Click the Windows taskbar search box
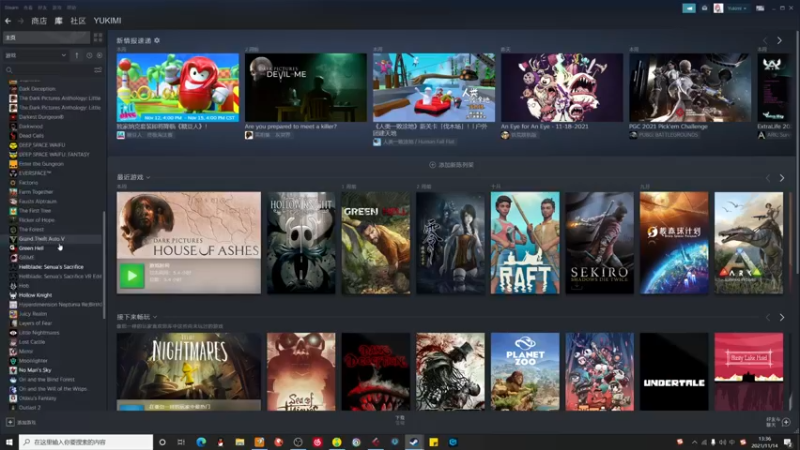Image resolution: width=800 pixels, height=450 pixels. click(x=86, y=442)
